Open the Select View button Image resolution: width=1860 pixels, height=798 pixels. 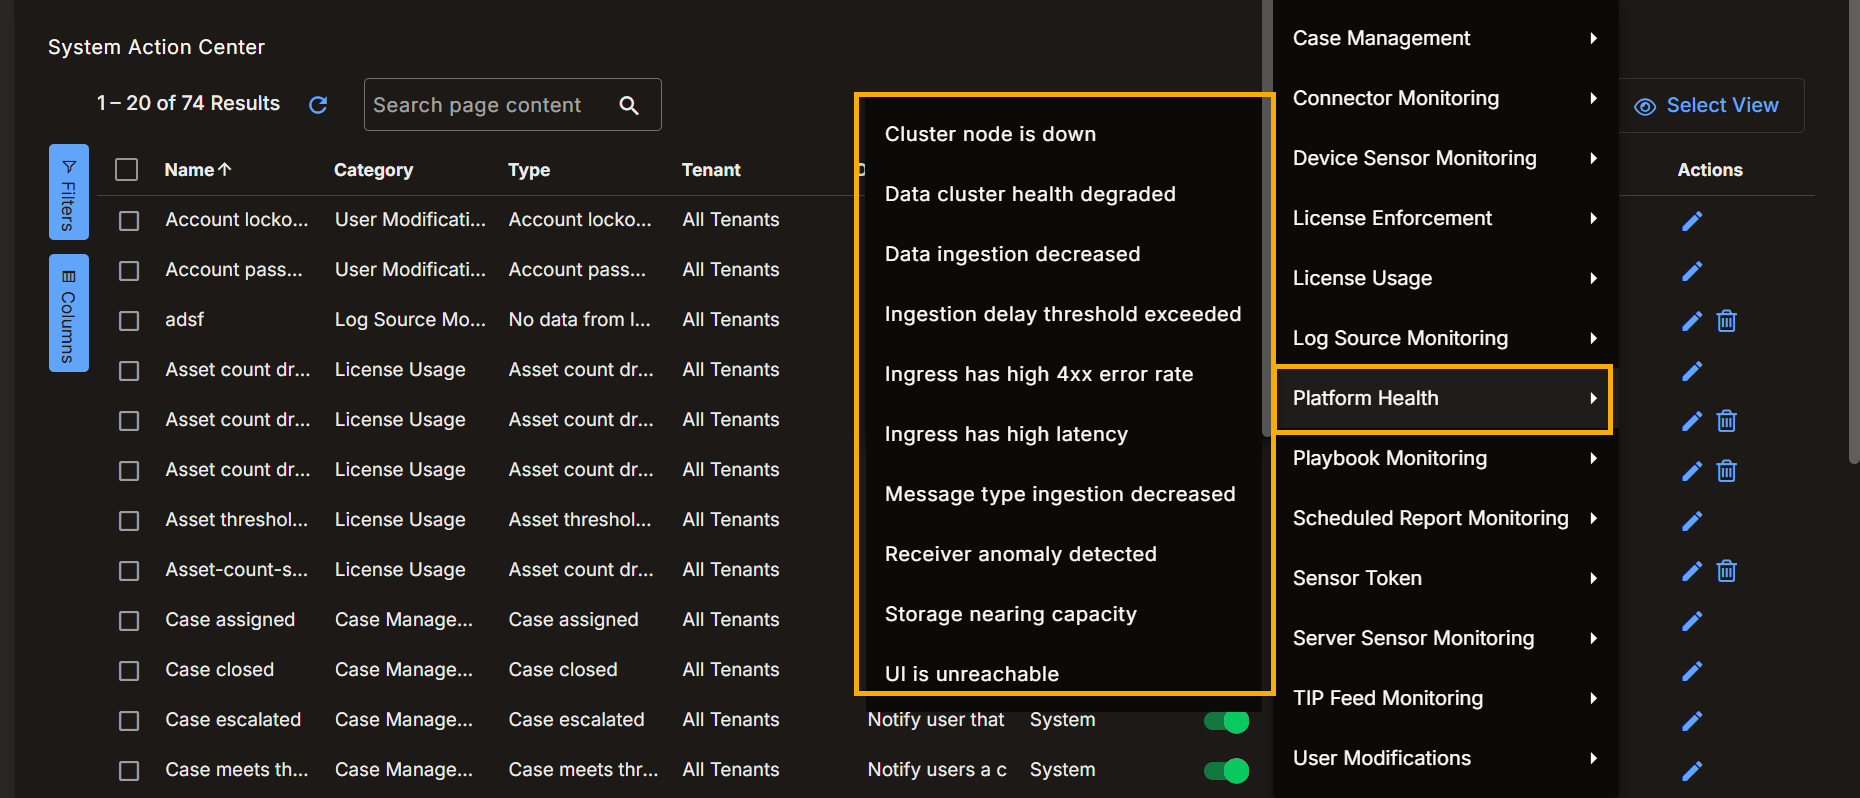[1707, 105]
